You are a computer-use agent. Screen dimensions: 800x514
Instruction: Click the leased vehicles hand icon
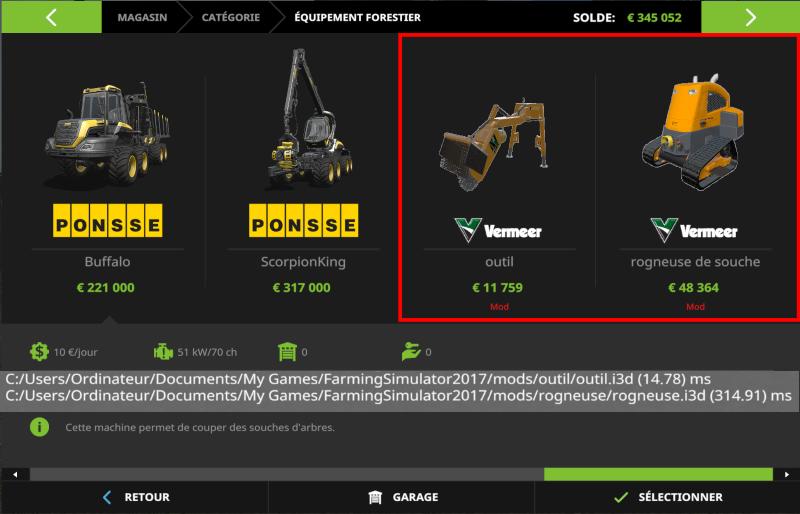click(411, 352)
